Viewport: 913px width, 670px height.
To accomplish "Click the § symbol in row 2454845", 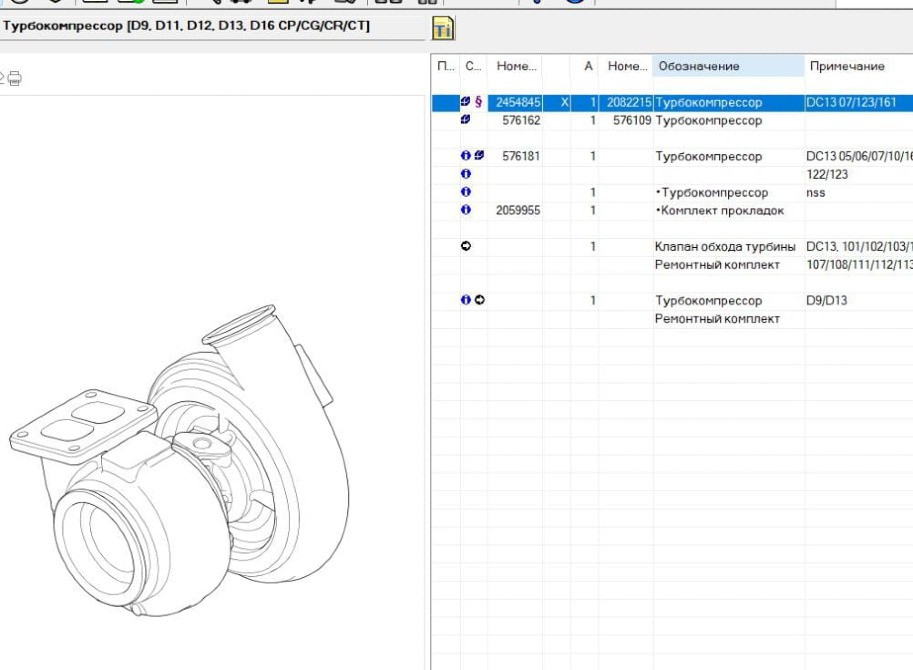I will pyautogui.click(x=478, y=102).
